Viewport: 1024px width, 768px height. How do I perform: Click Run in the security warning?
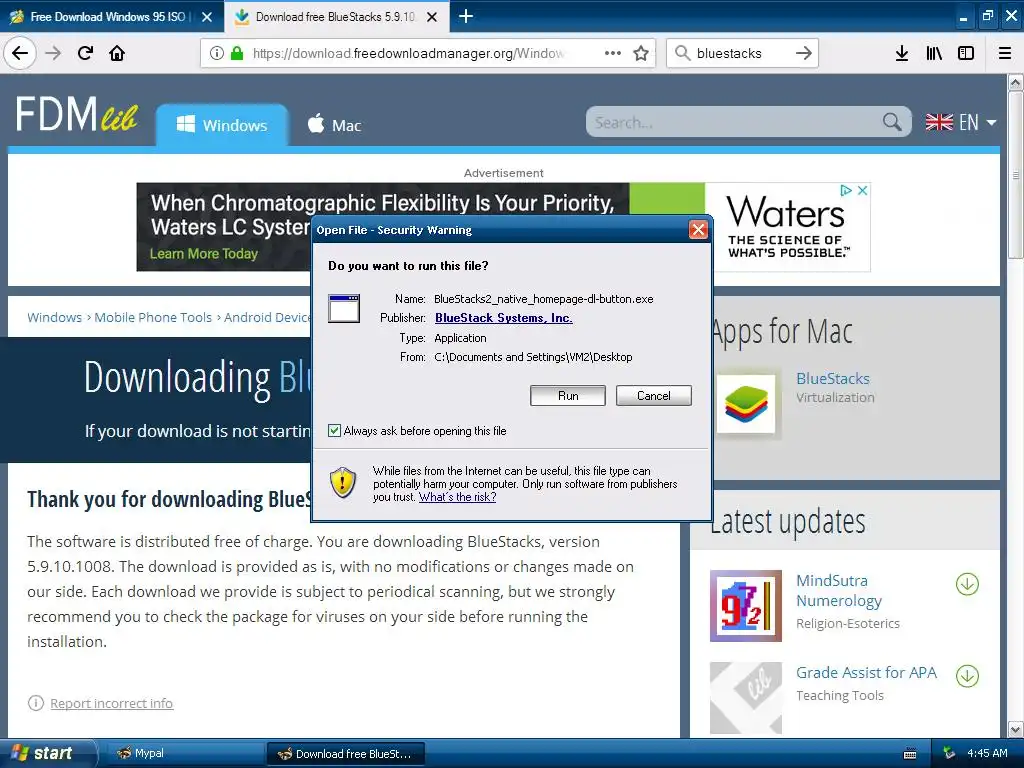(568, 395)
